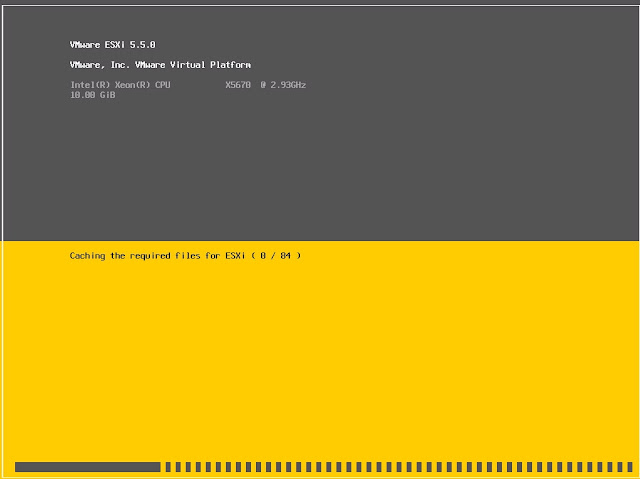Image resolution: width=640 pixels, height=479 pixels.
Task: Click the filled portion of the boot progress bar
Action: point(88,467)
